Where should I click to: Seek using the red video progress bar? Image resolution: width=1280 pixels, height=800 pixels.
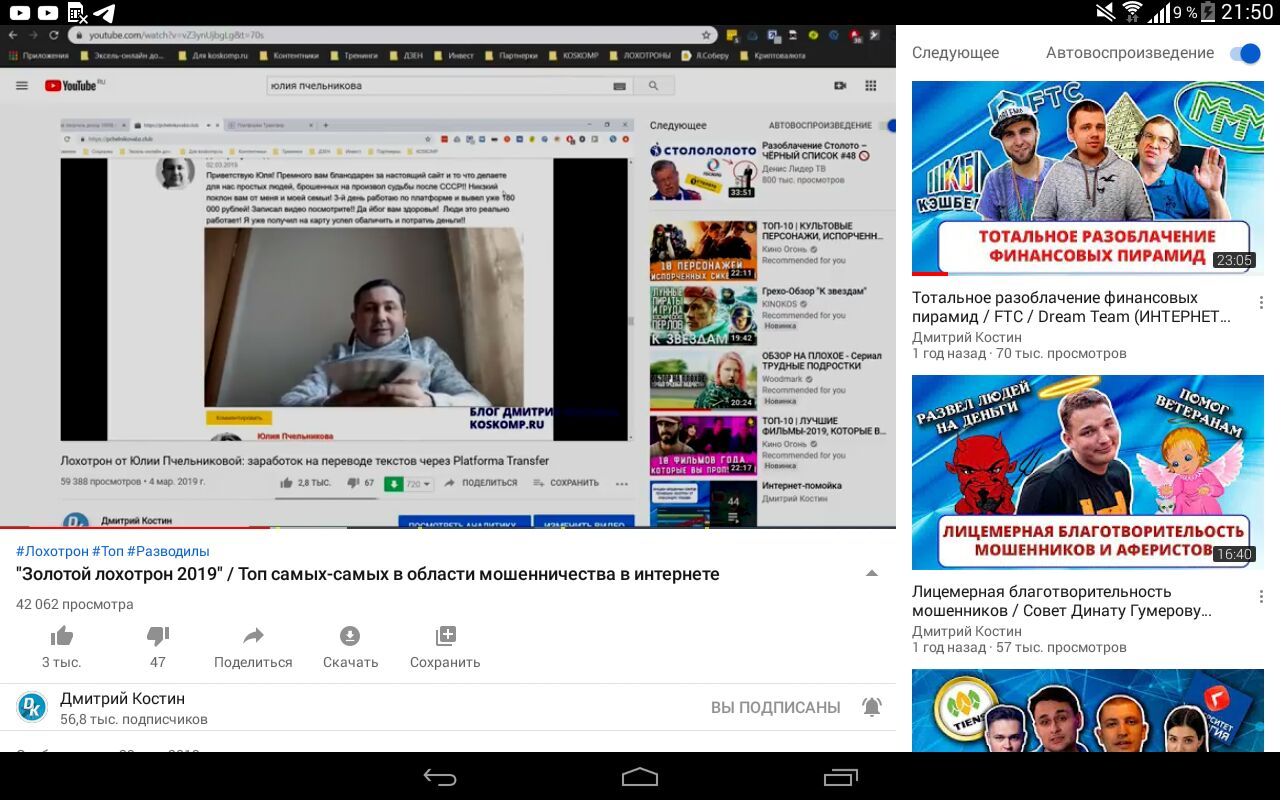click(x=448, y=527)
